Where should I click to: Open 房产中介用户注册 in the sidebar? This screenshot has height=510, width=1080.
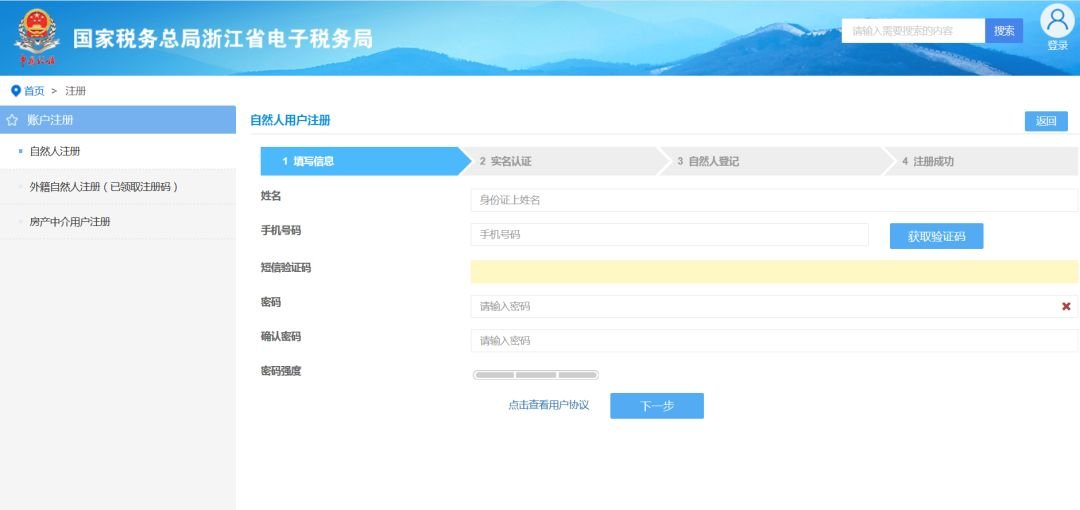(70, 222)
